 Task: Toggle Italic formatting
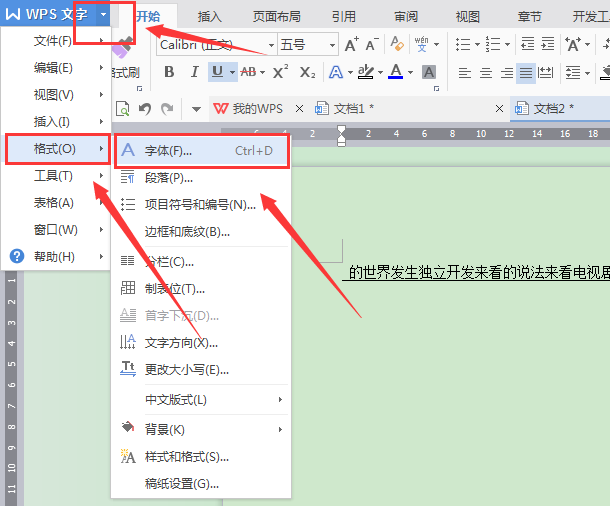click(x=194, y=72)
